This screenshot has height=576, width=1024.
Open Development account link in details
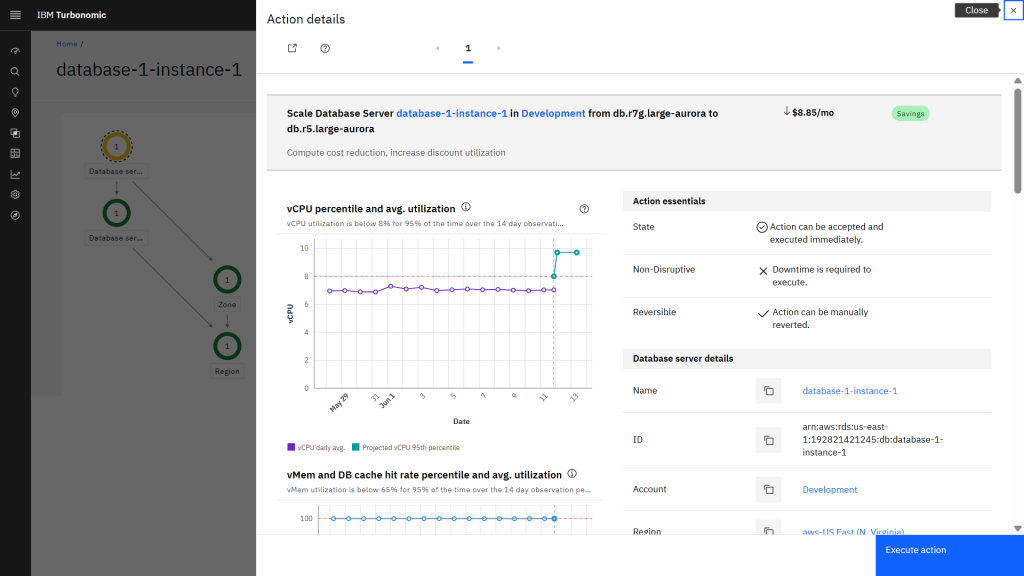tap(829, 490)
